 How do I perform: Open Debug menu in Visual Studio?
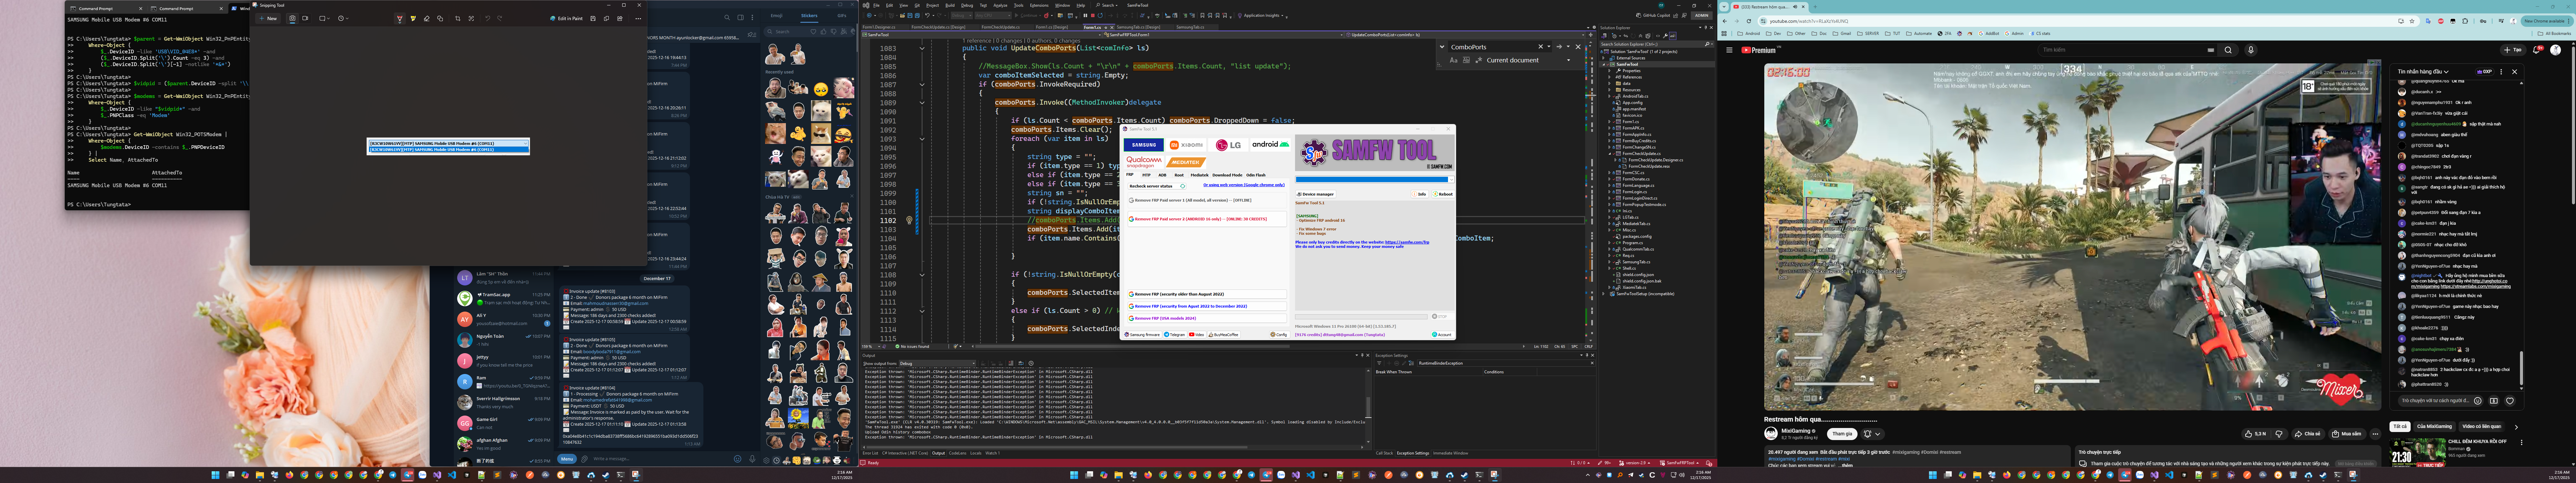(x=967, y=5)
